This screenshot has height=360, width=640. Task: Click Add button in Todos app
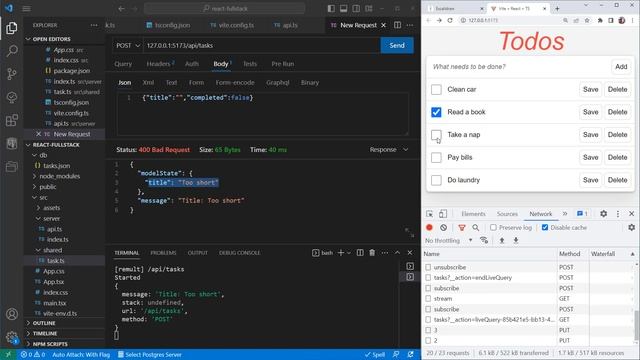click(621, 67)
